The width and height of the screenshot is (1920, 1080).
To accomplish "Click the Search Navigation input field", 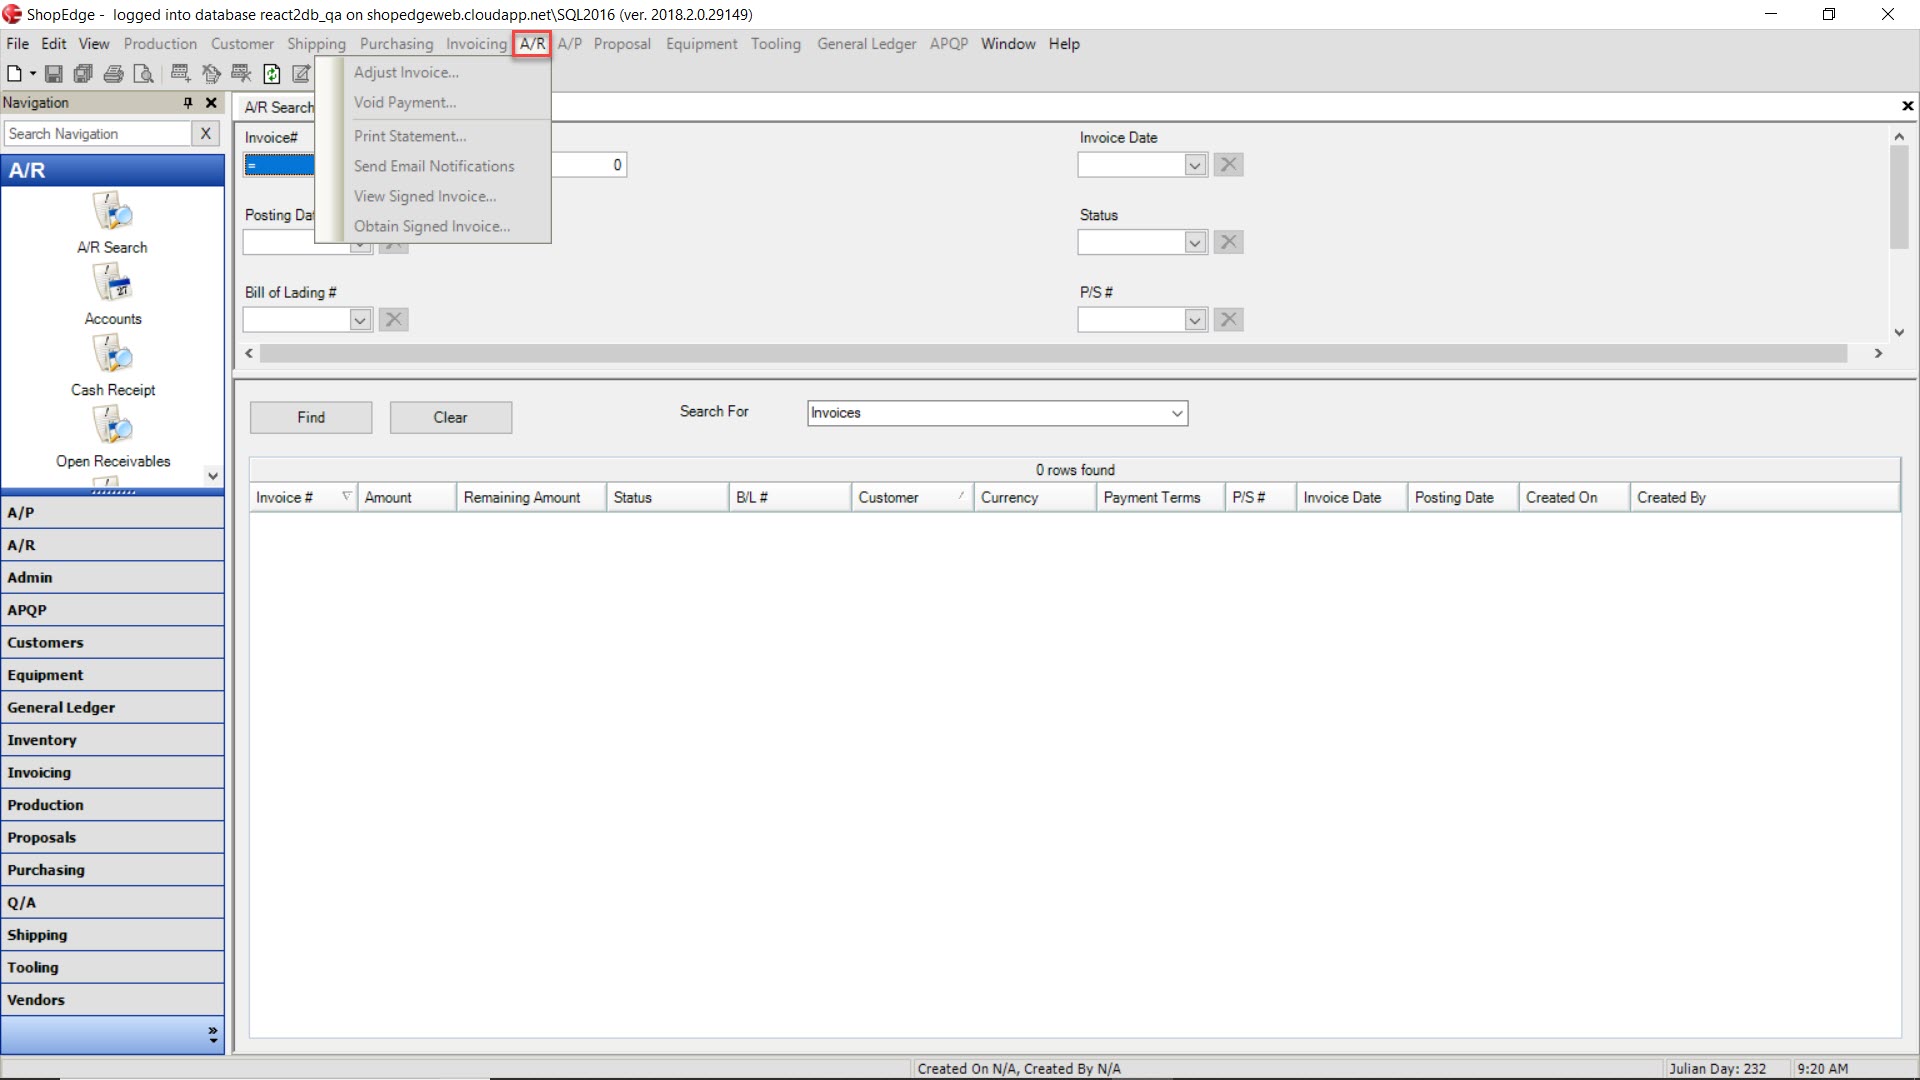I will (97, 134).
